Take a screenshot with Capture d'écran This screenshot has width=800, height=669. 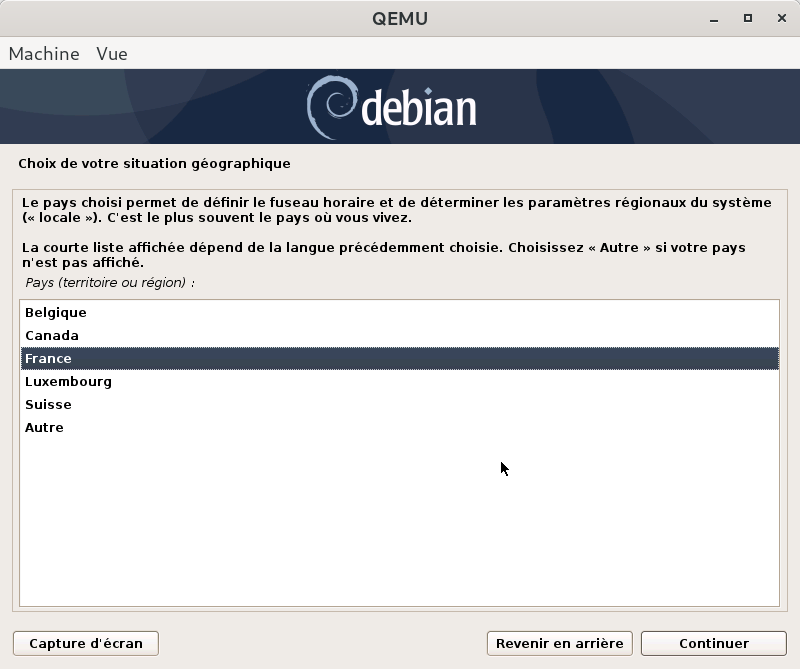(86, 643)
